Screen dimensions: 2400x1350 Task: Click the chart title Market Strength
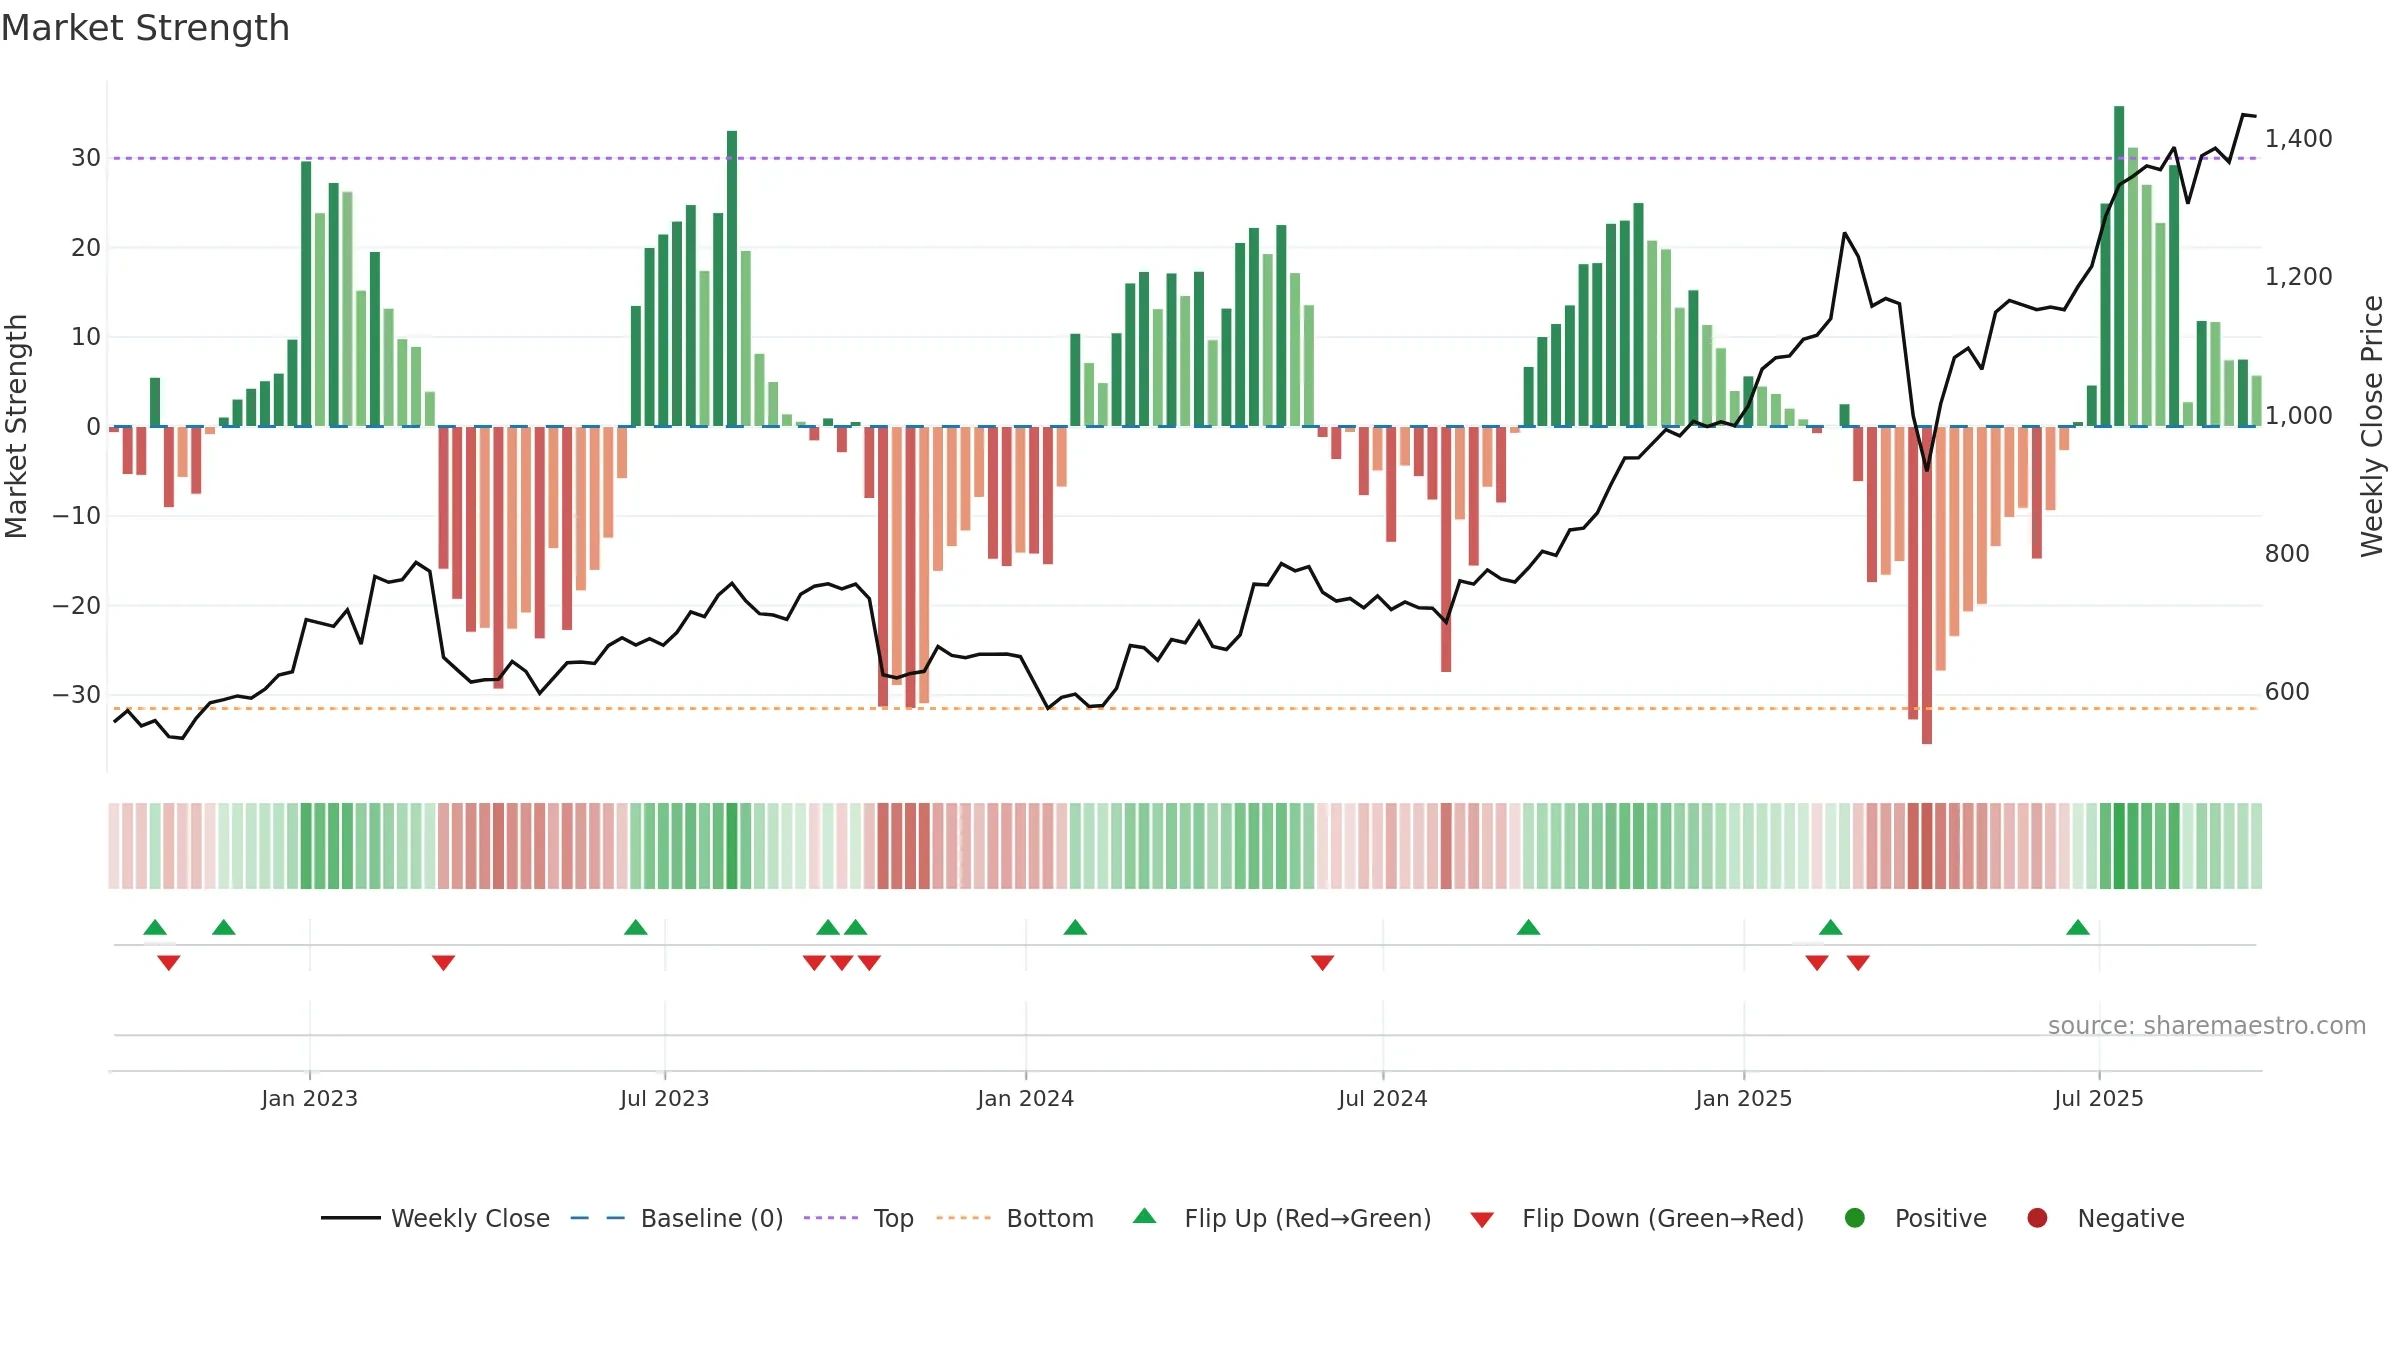145,28
